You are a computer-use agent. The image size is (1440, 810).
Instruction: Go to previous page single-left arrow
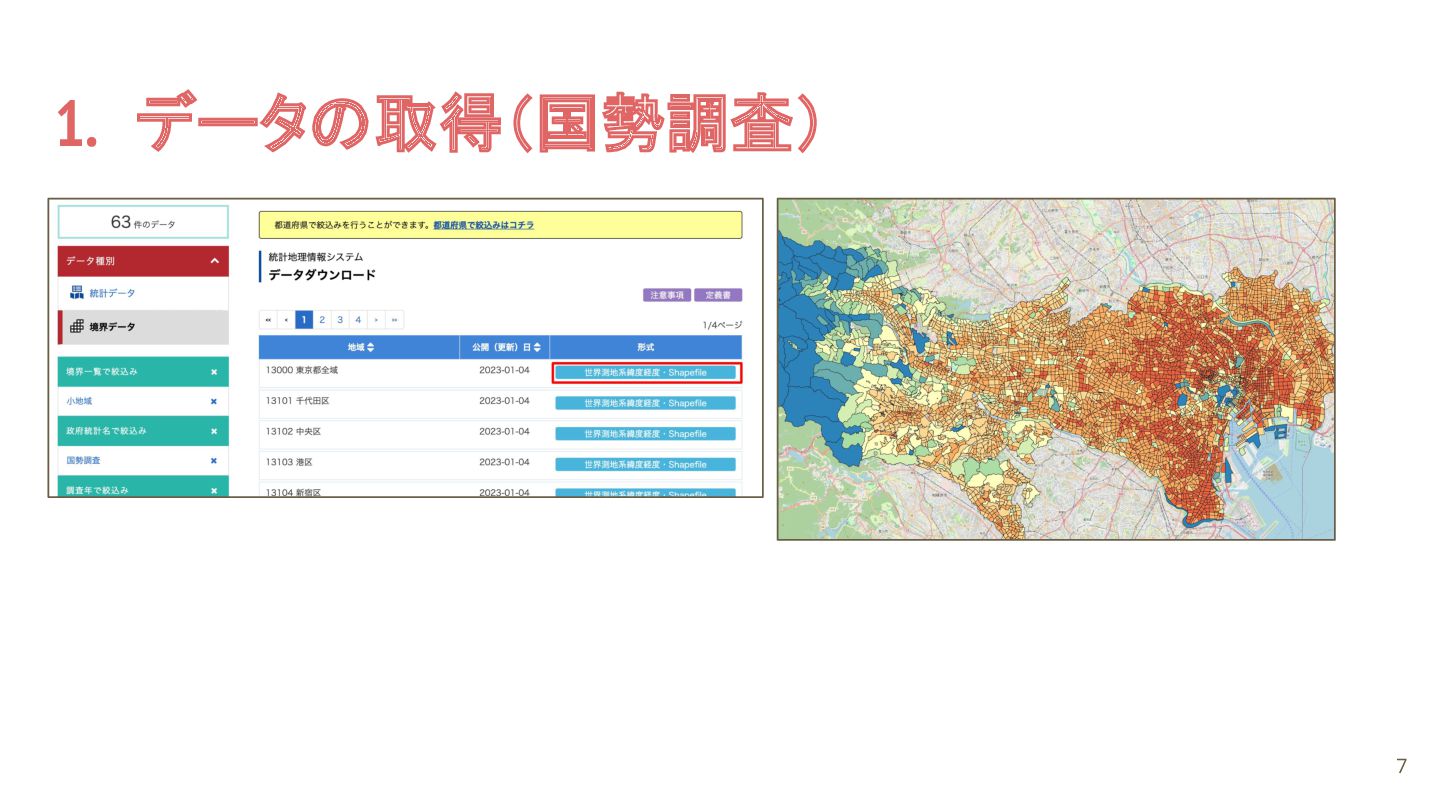[x=286, y=320]
